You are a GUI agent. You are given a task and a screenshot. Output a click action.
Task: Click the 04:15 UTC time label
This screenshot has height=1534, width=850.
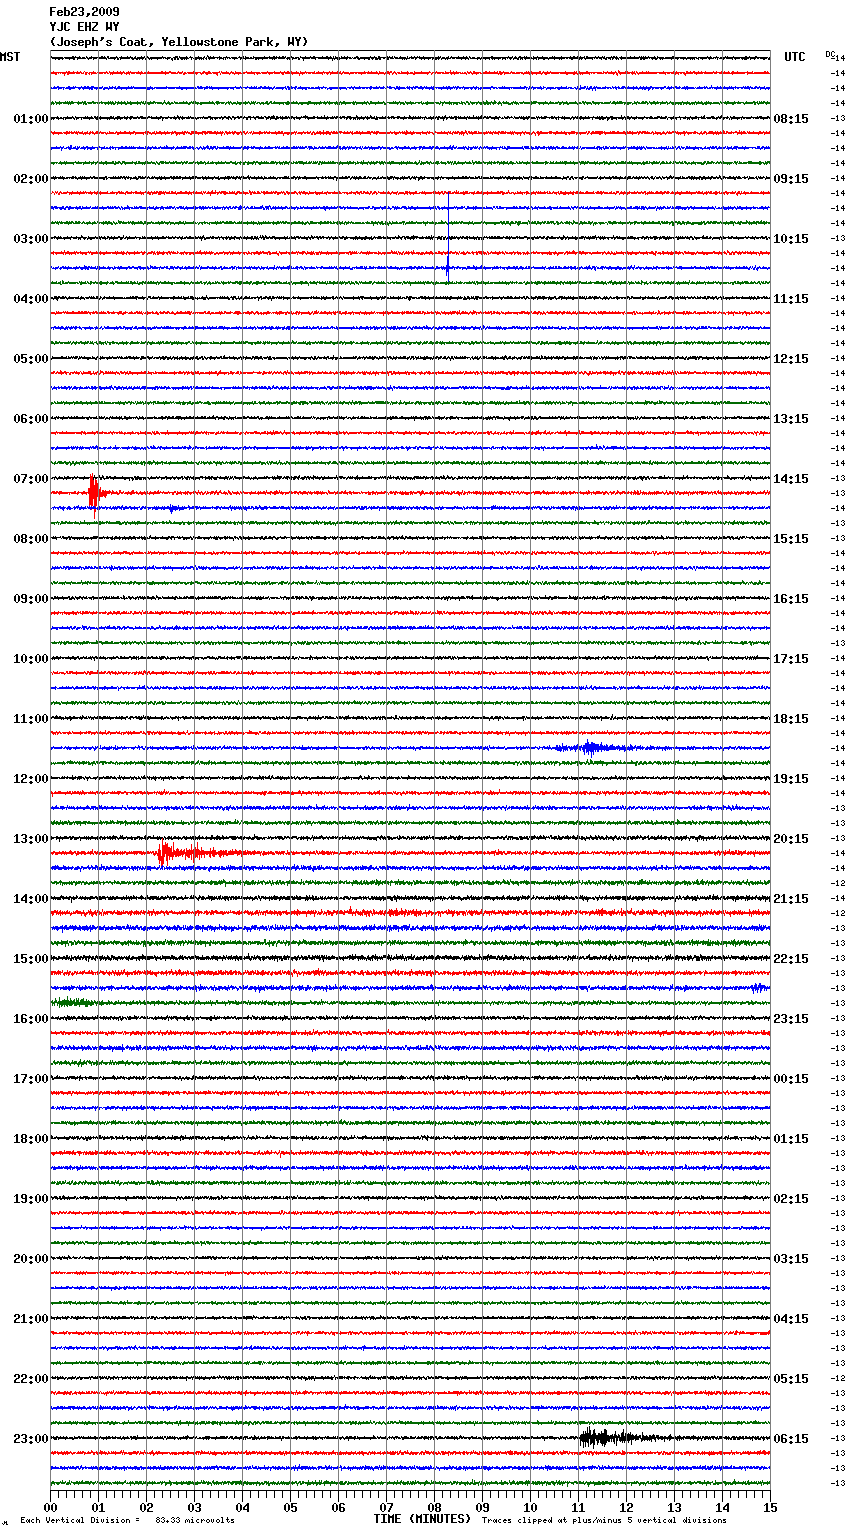(791, 1319)
